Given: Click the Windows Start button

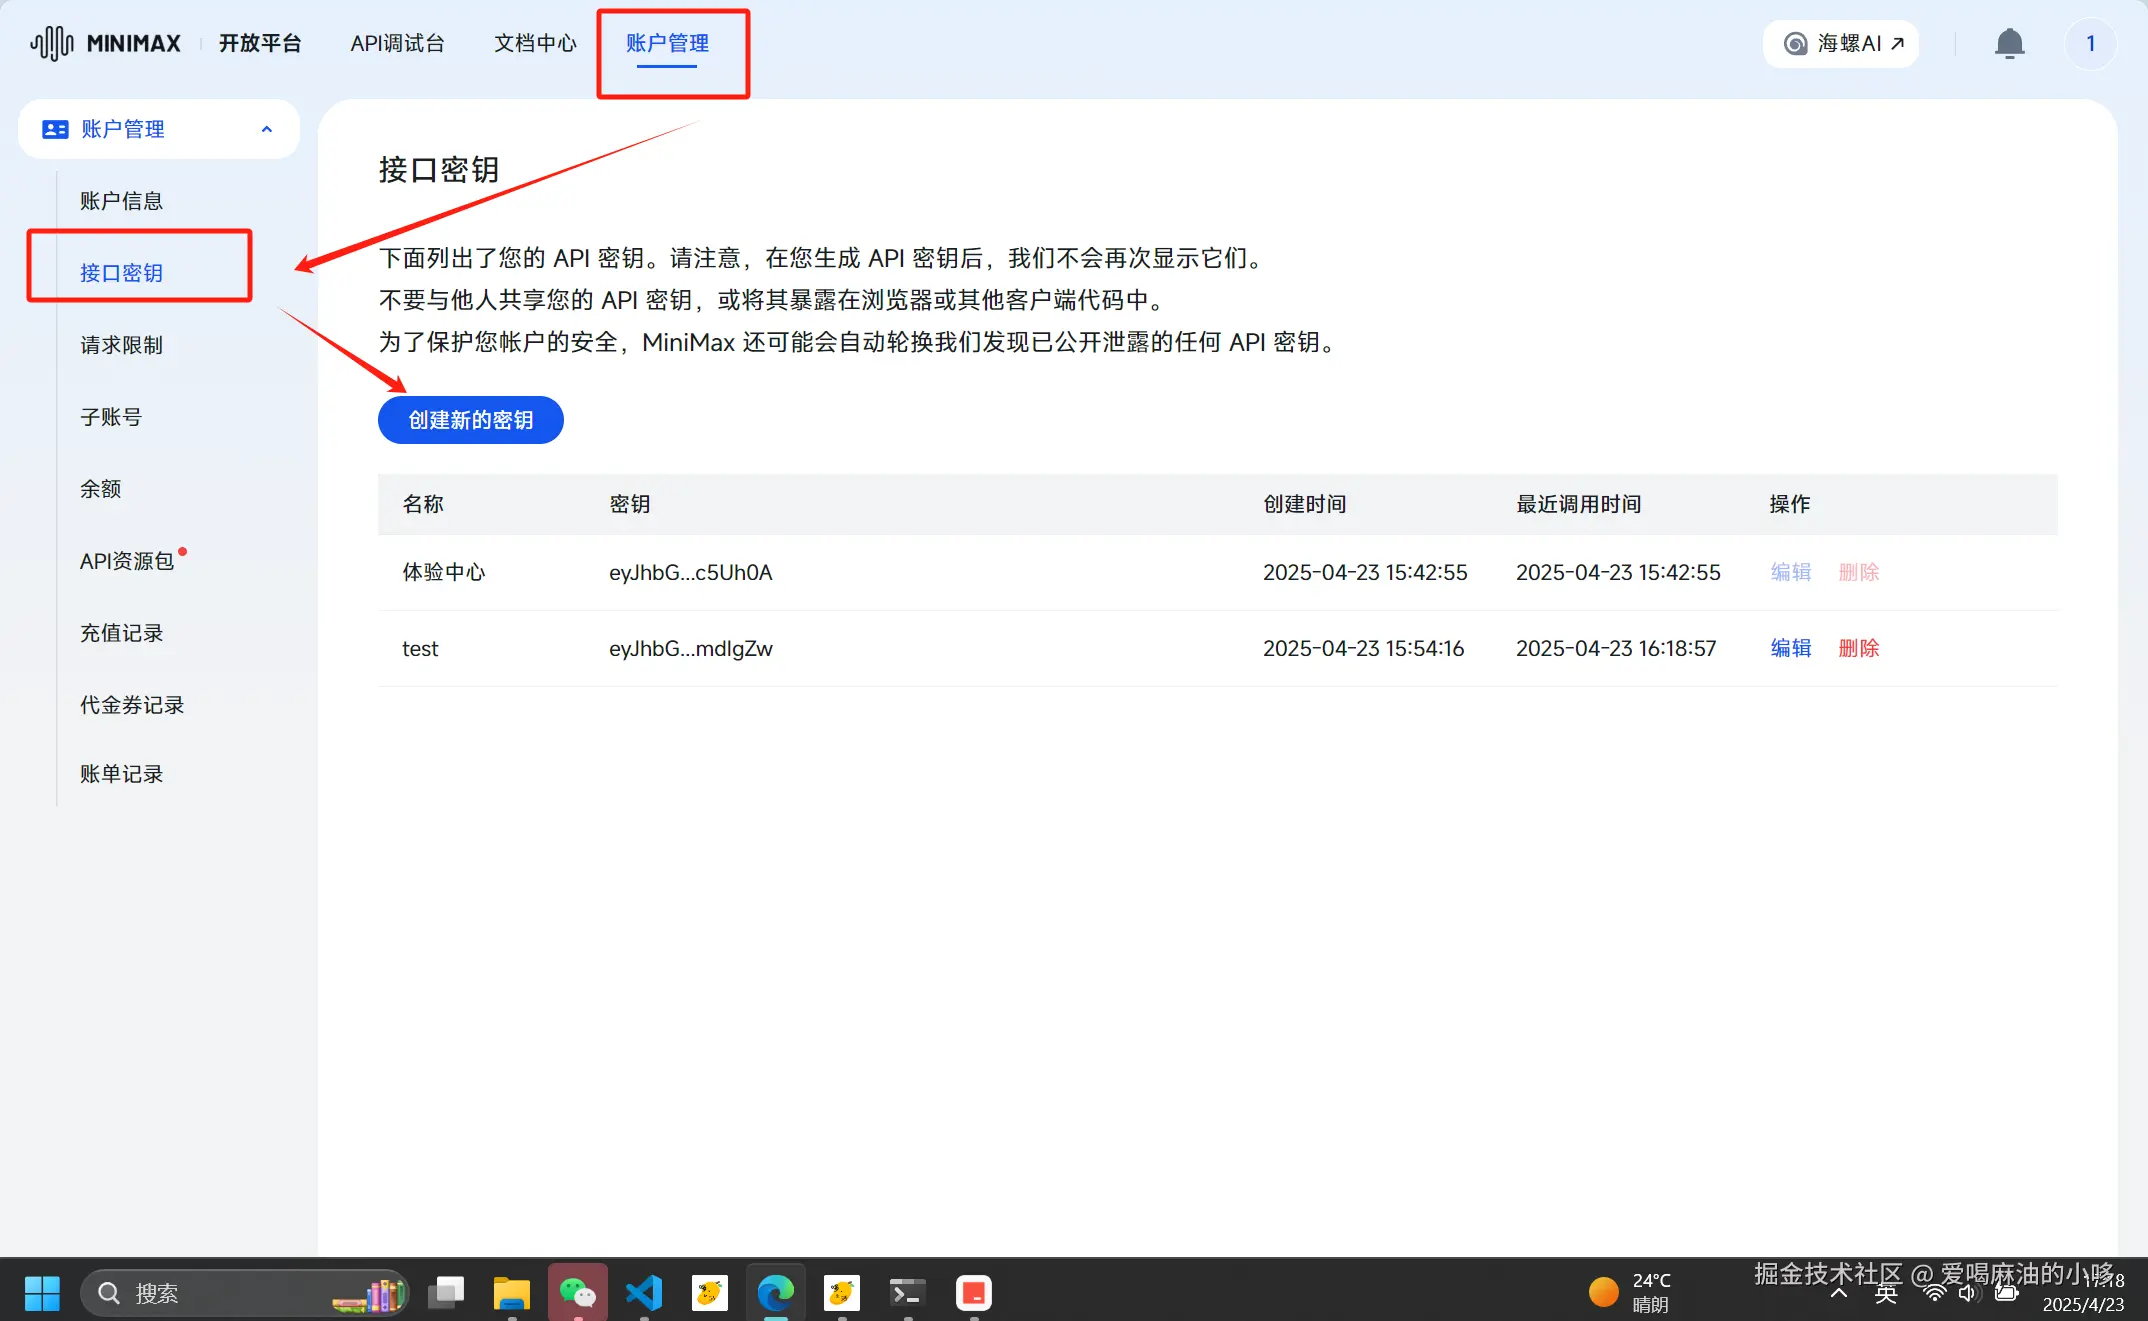Looking at the screenshot, I should 41,1292.
